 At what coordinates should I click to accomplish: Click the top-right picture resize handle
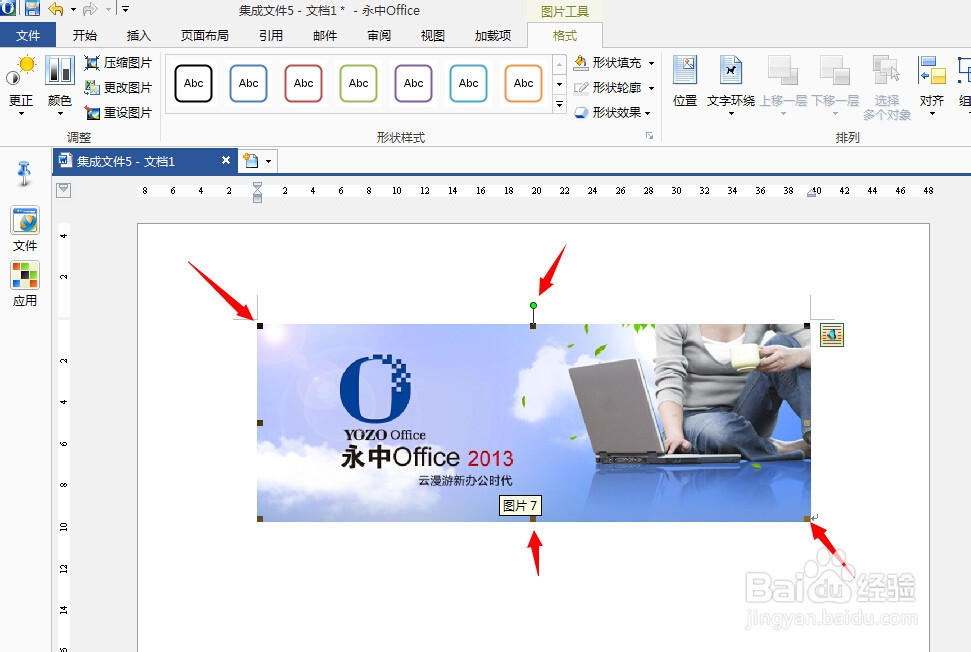coord(807,326)
